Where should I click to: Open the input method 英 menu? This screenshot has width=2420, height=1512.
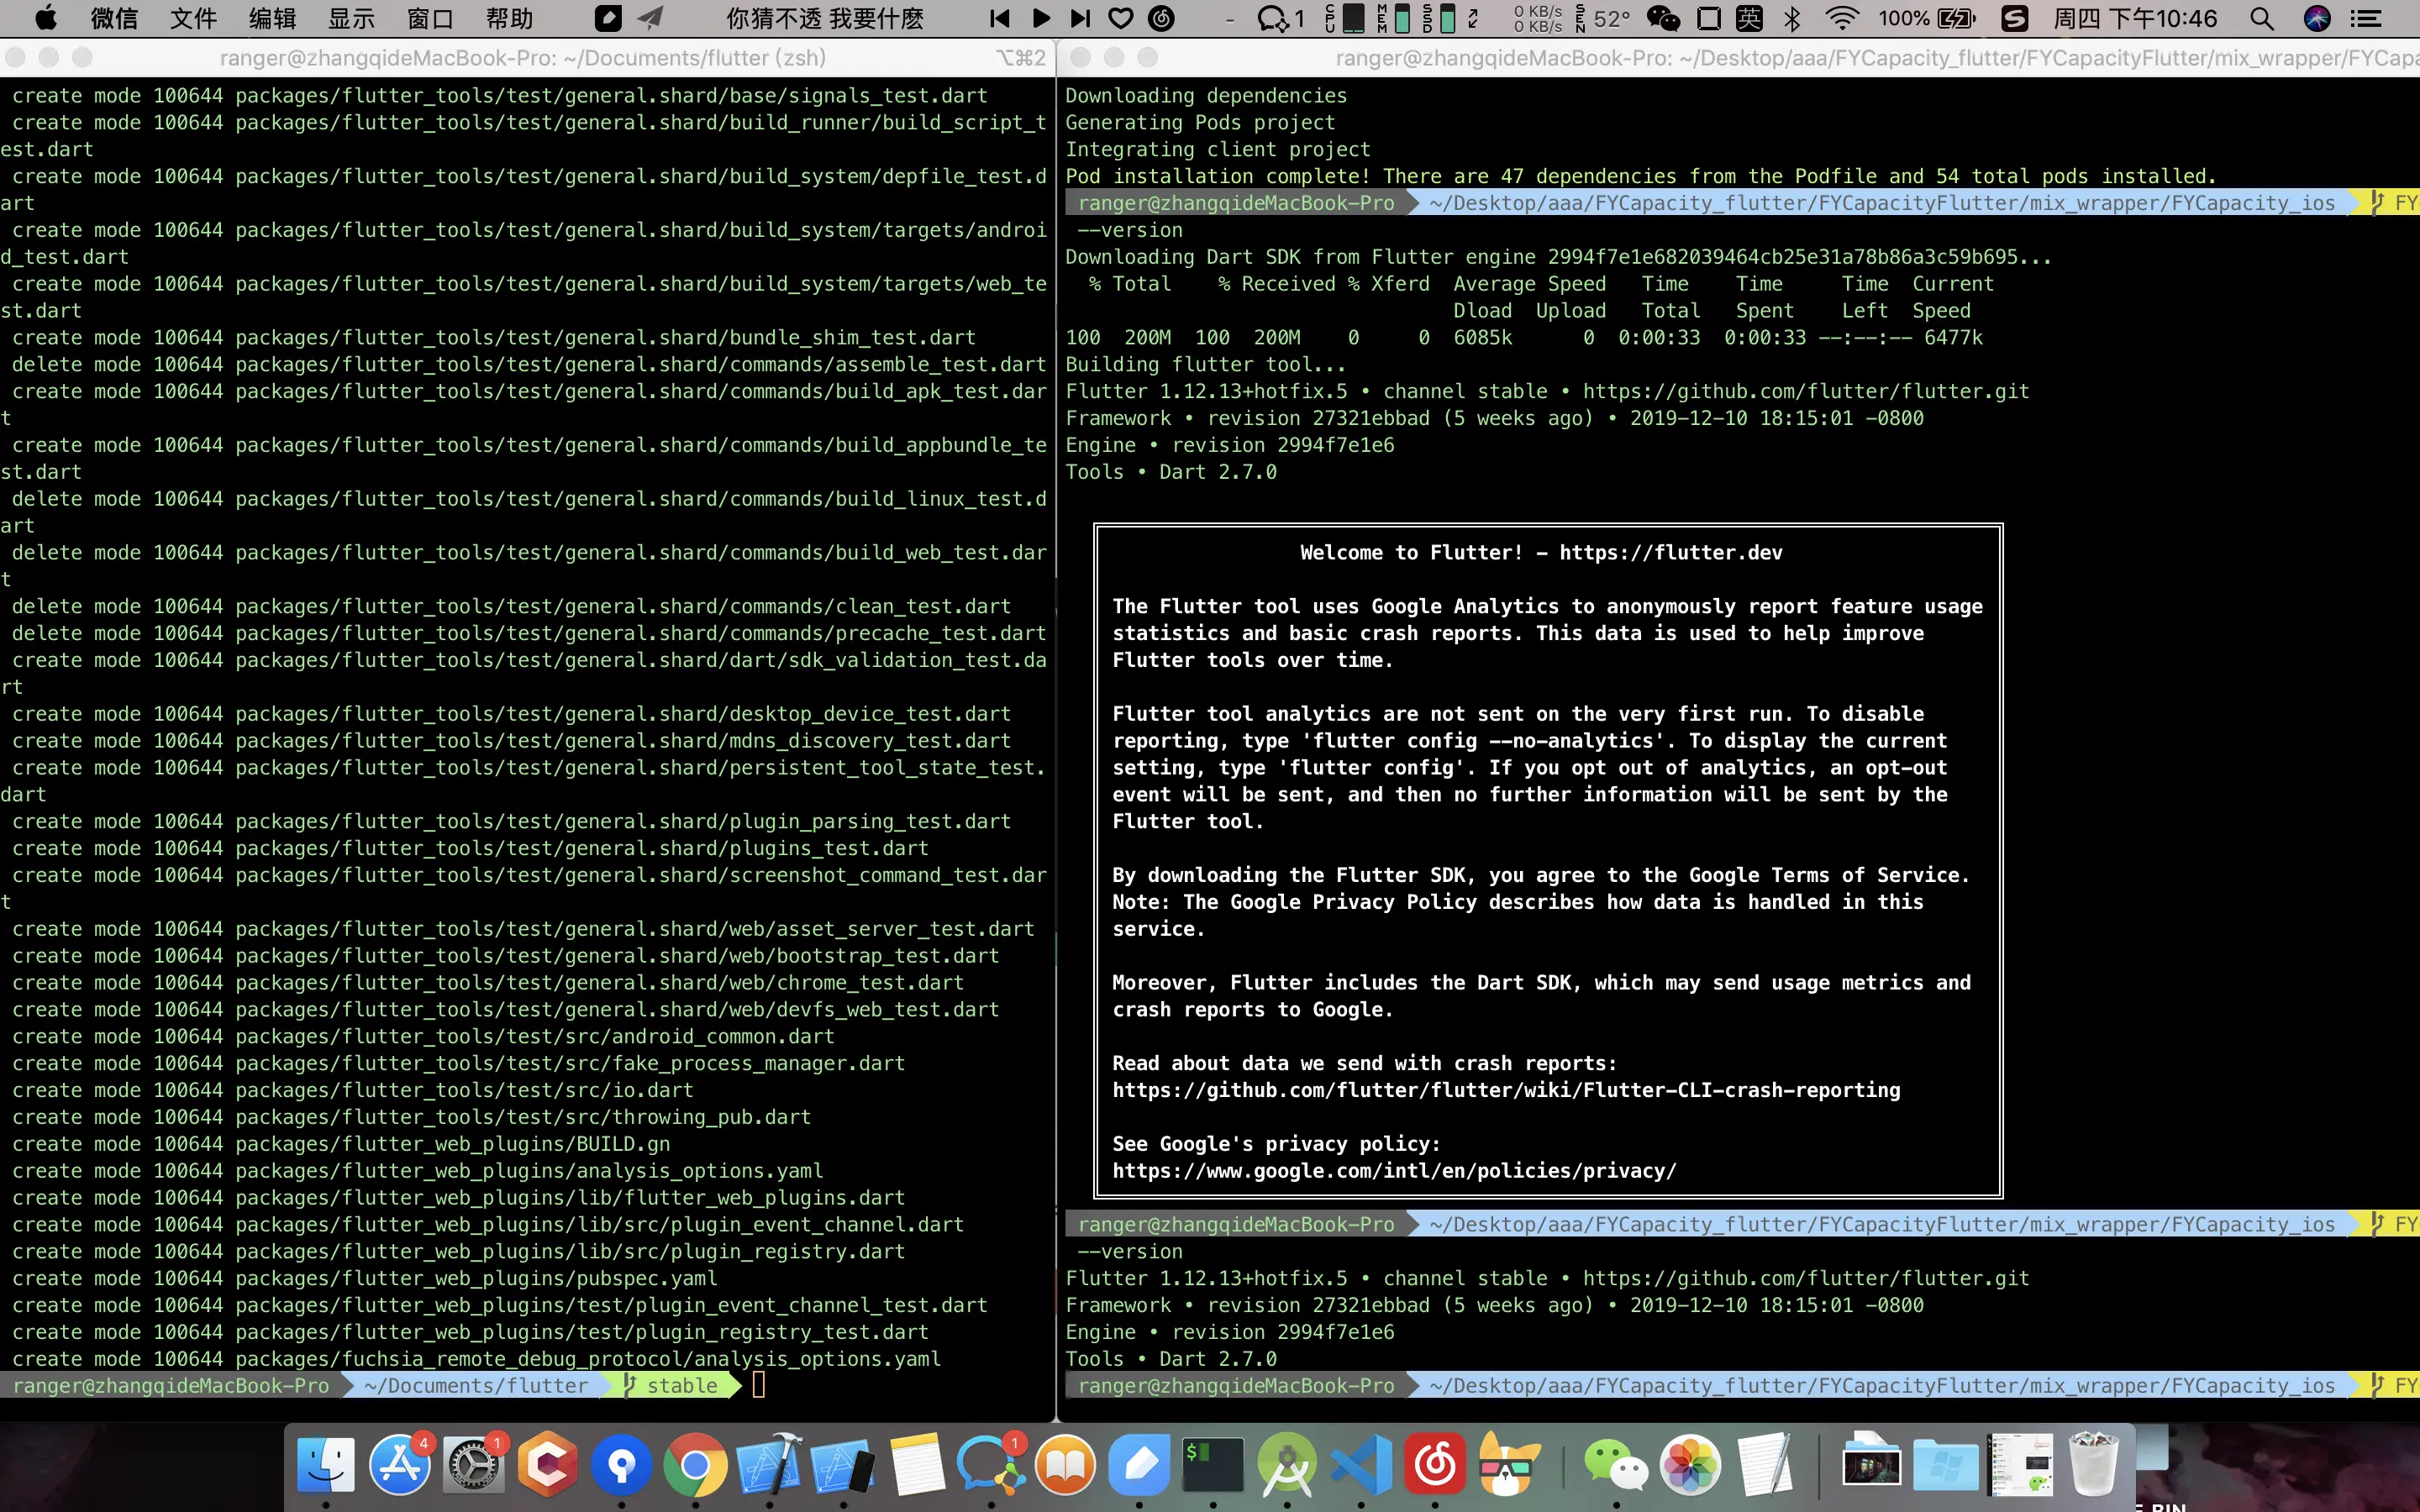coord(1750,18)
